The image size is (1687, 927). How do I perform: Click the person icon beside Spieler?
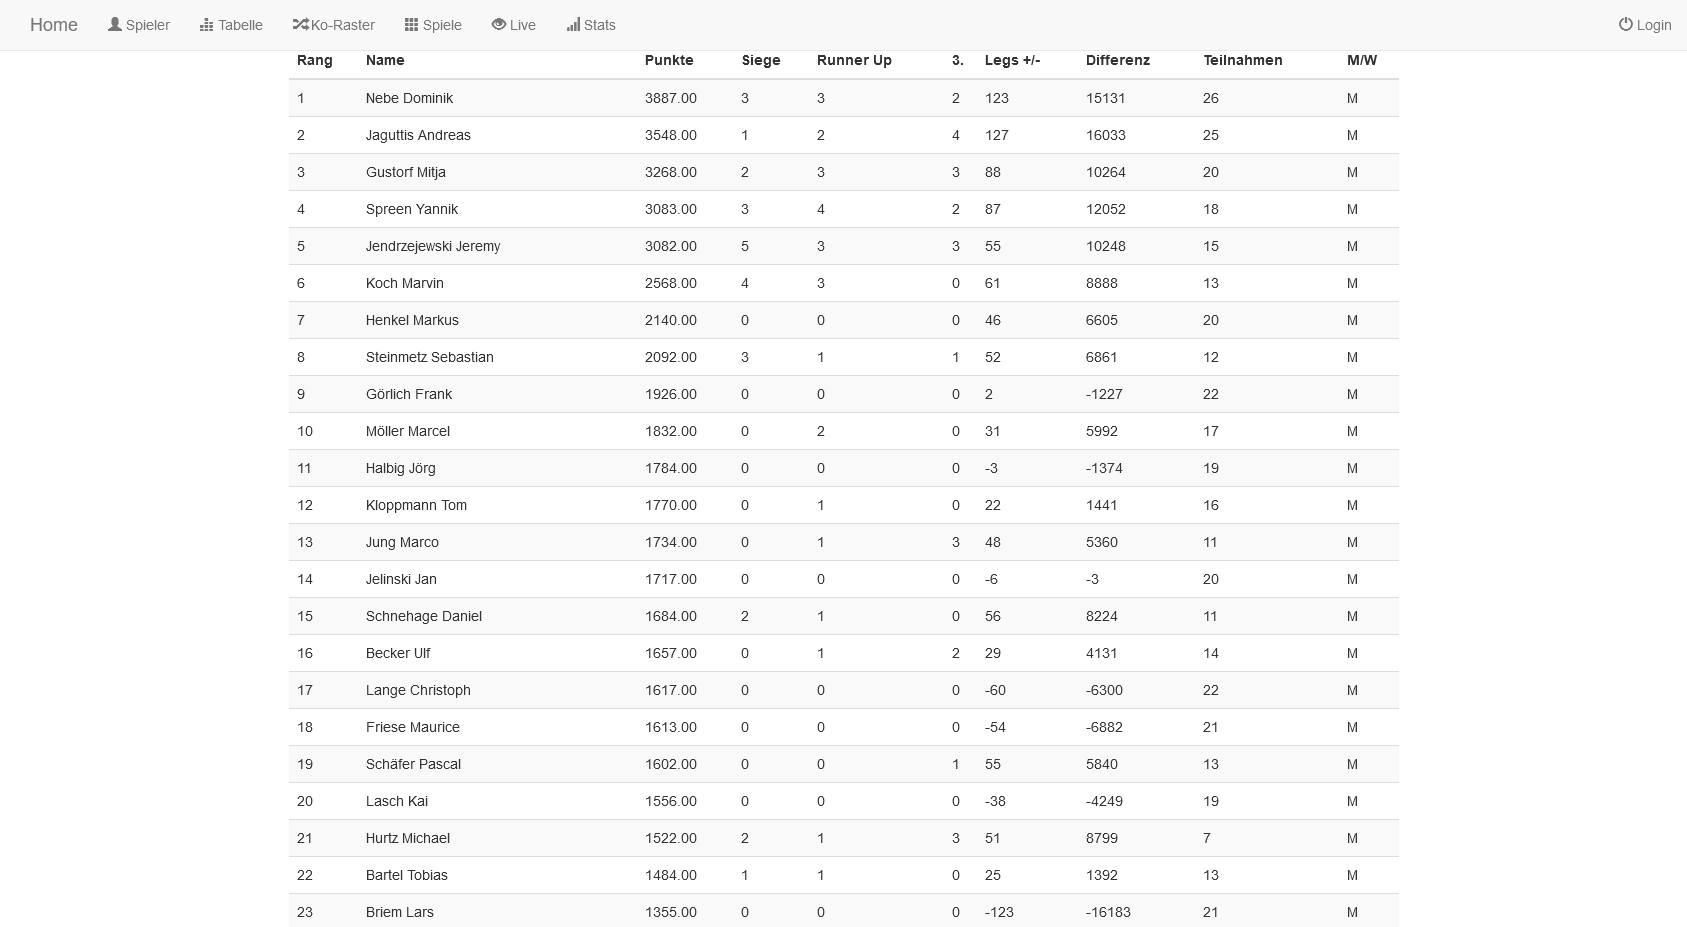coord(115,25)
